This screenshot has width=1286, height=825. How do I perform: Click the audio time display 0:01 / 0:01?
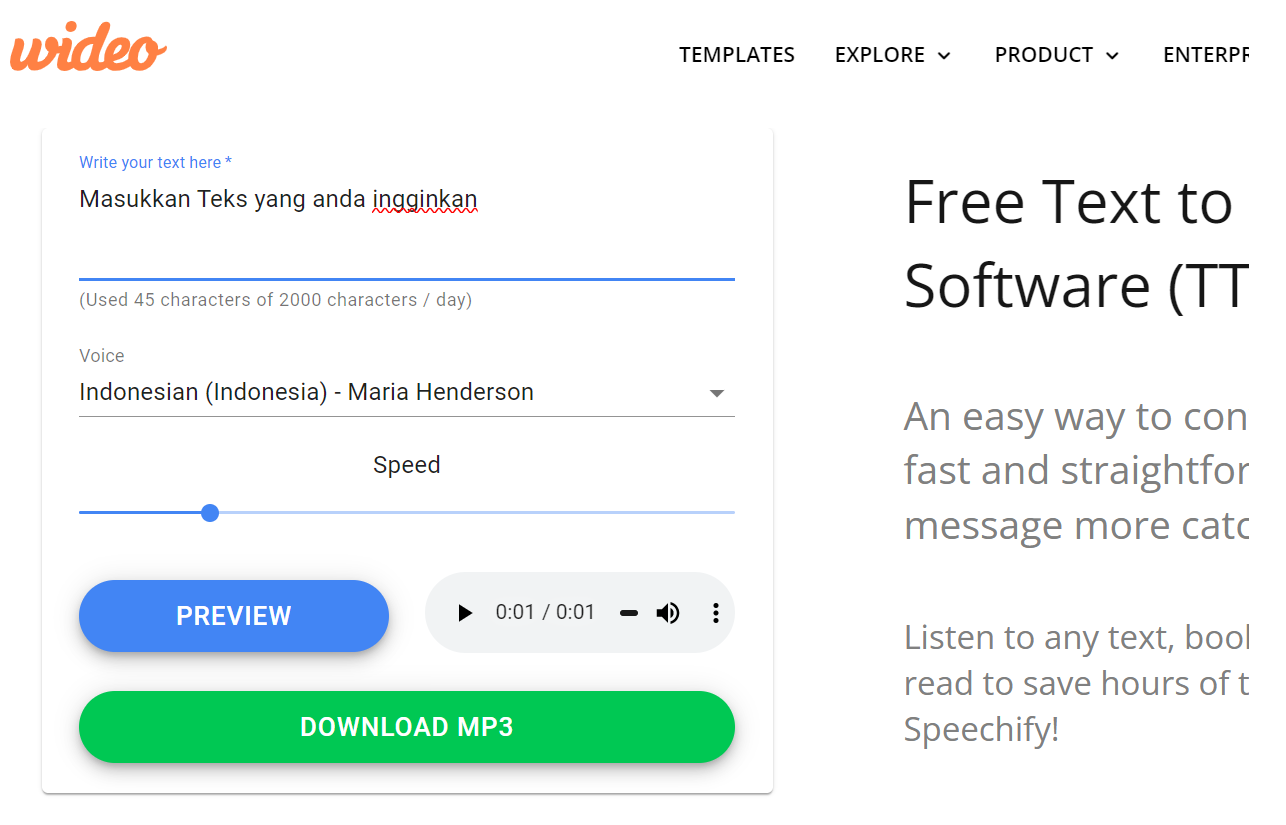pyautogui.click(x=545, y=613)
